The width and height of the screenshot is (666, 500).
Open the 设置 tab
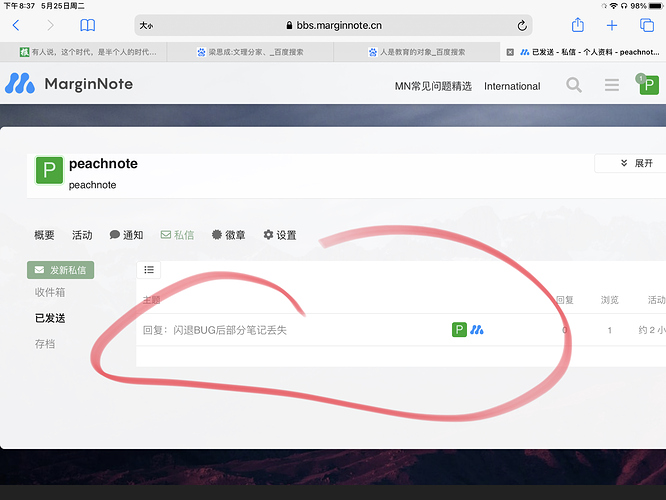point(280,235)
